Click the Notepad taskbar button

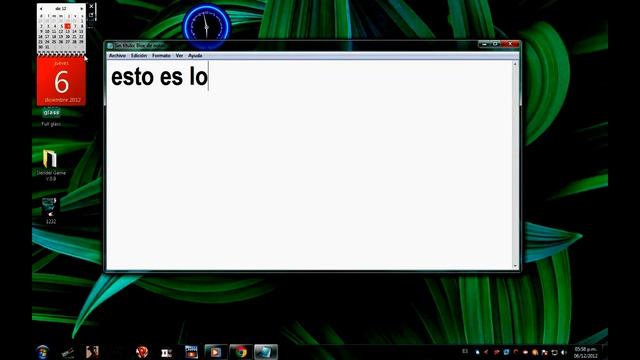click(266, 352)
